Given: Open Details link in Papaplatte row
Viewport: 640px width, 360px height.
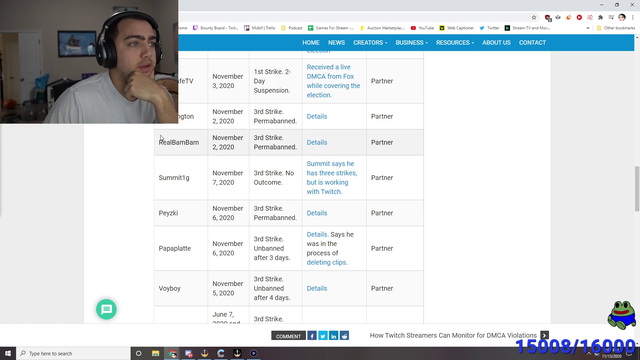Looking at the screenshot, I should coord(317,234).
